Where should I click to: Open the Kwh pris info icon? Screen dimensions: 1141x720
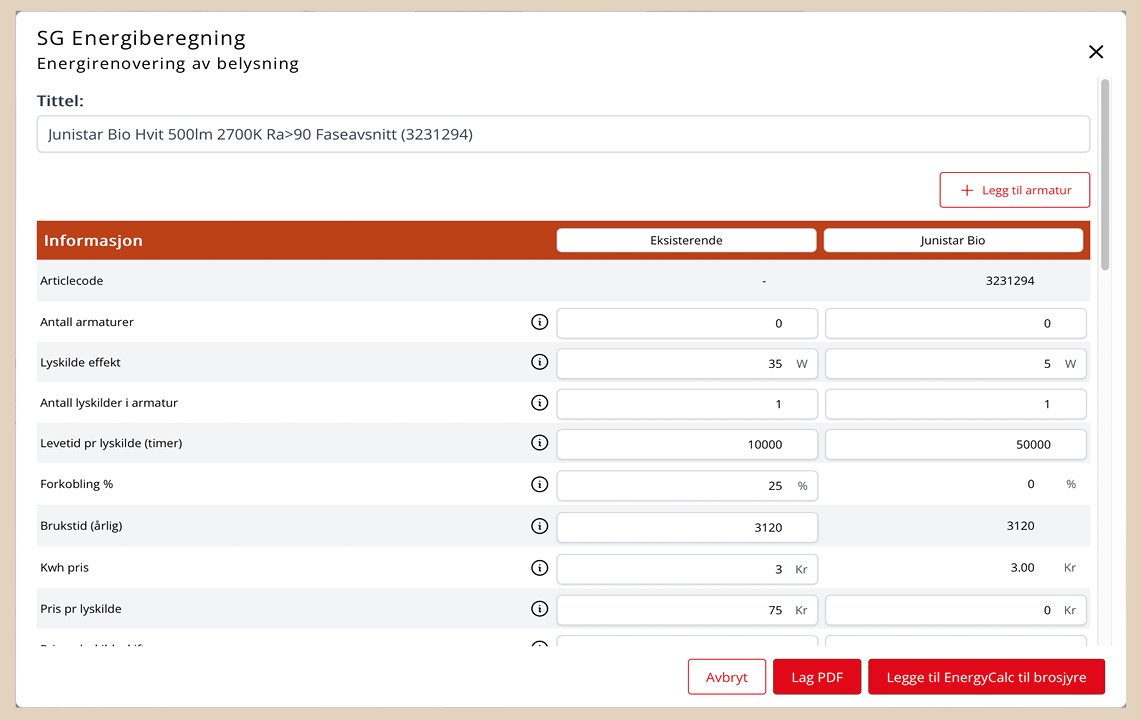point(539,568)
